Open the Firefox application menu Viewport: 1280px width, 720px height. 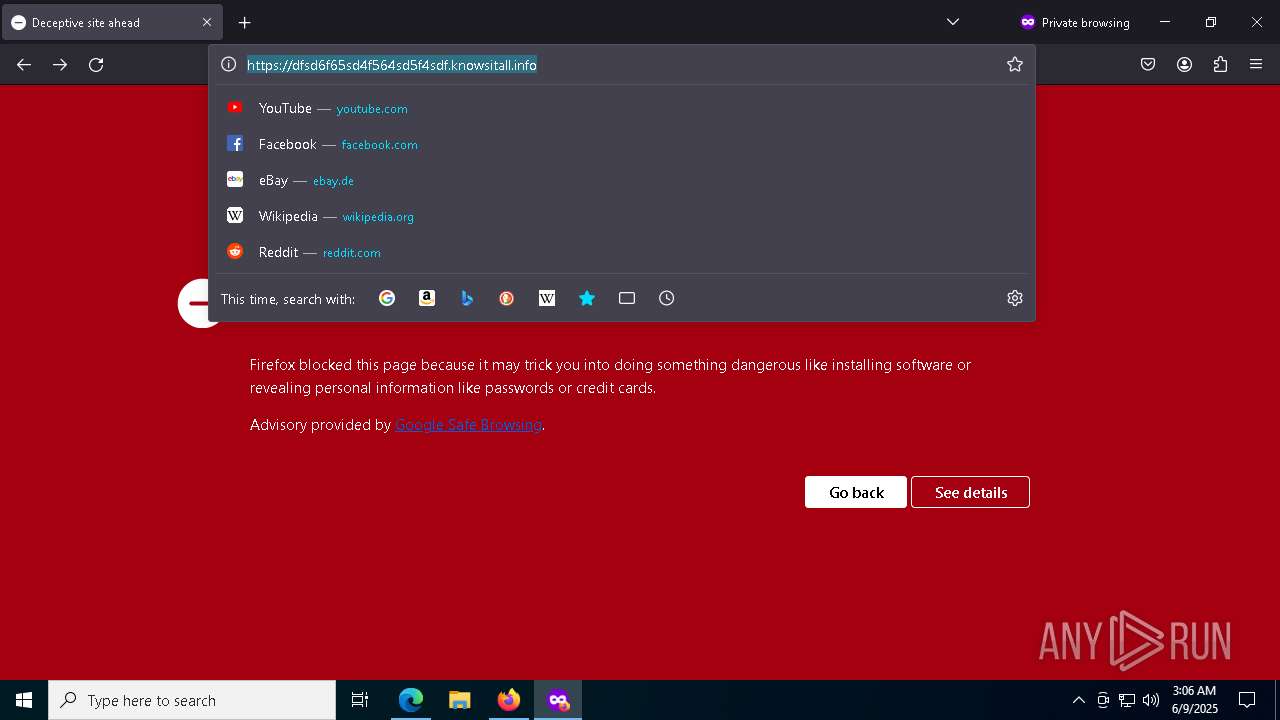(1256, 64)
